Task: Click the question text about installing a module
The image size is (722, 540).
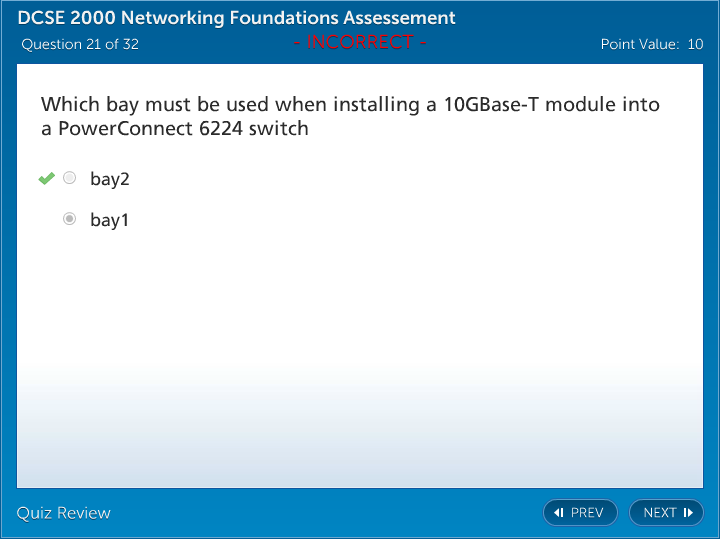Action: [x=350, y=116]
